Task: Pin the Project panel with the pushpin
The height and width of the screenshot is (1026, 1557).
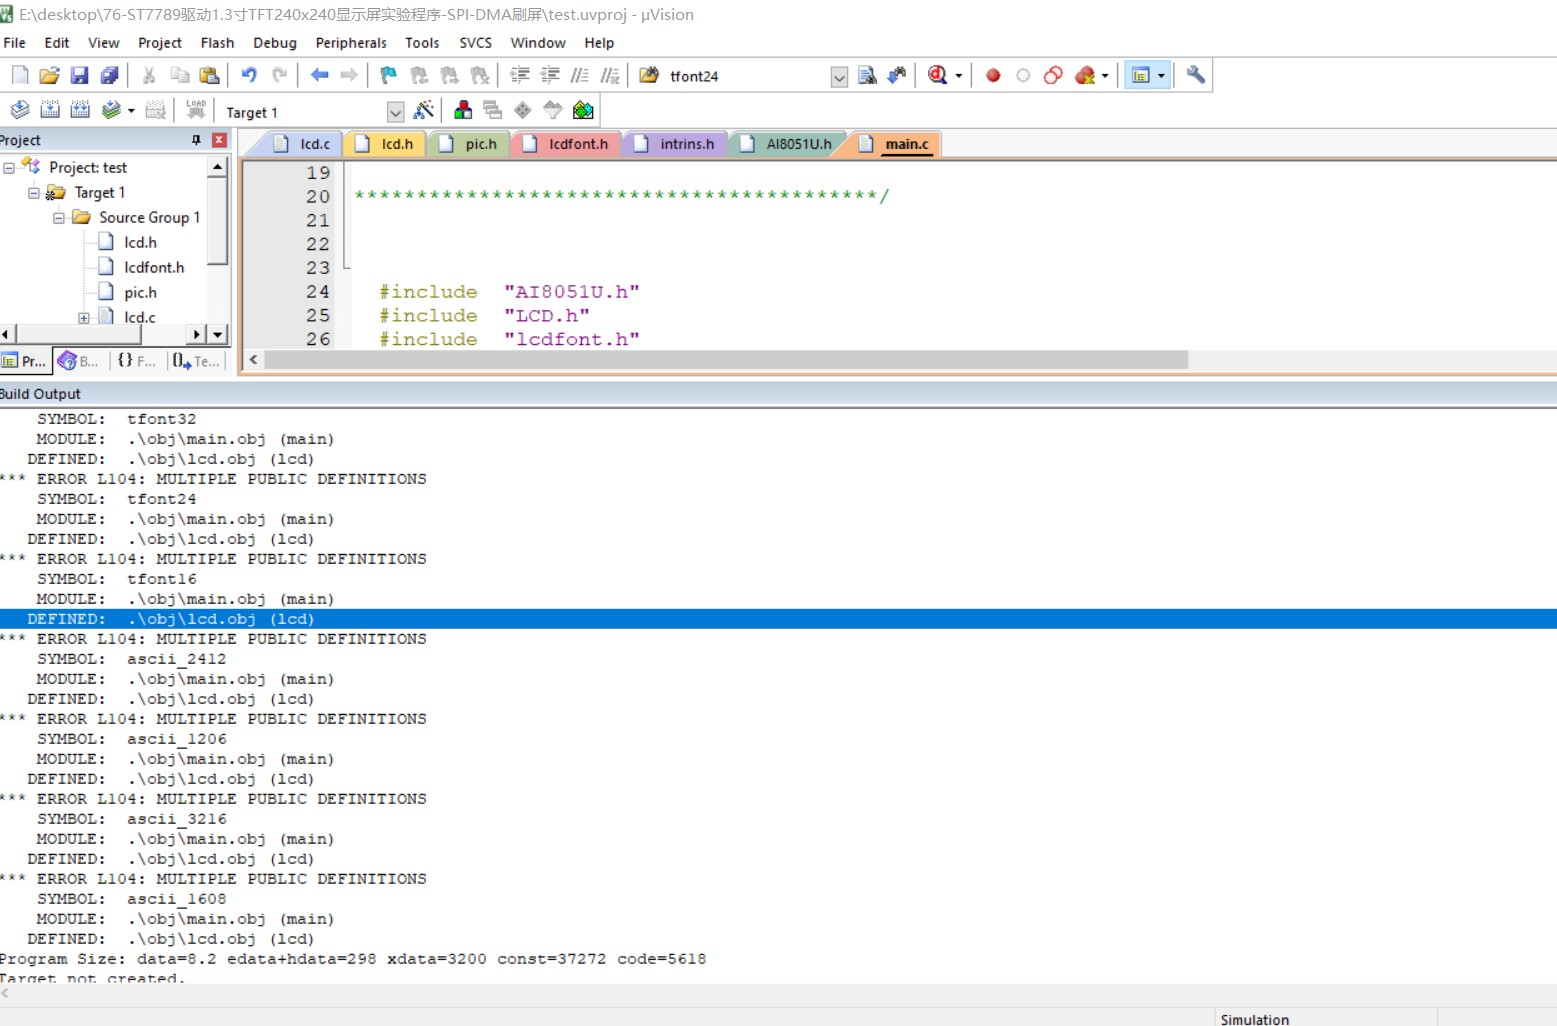Action: [196, 140]
